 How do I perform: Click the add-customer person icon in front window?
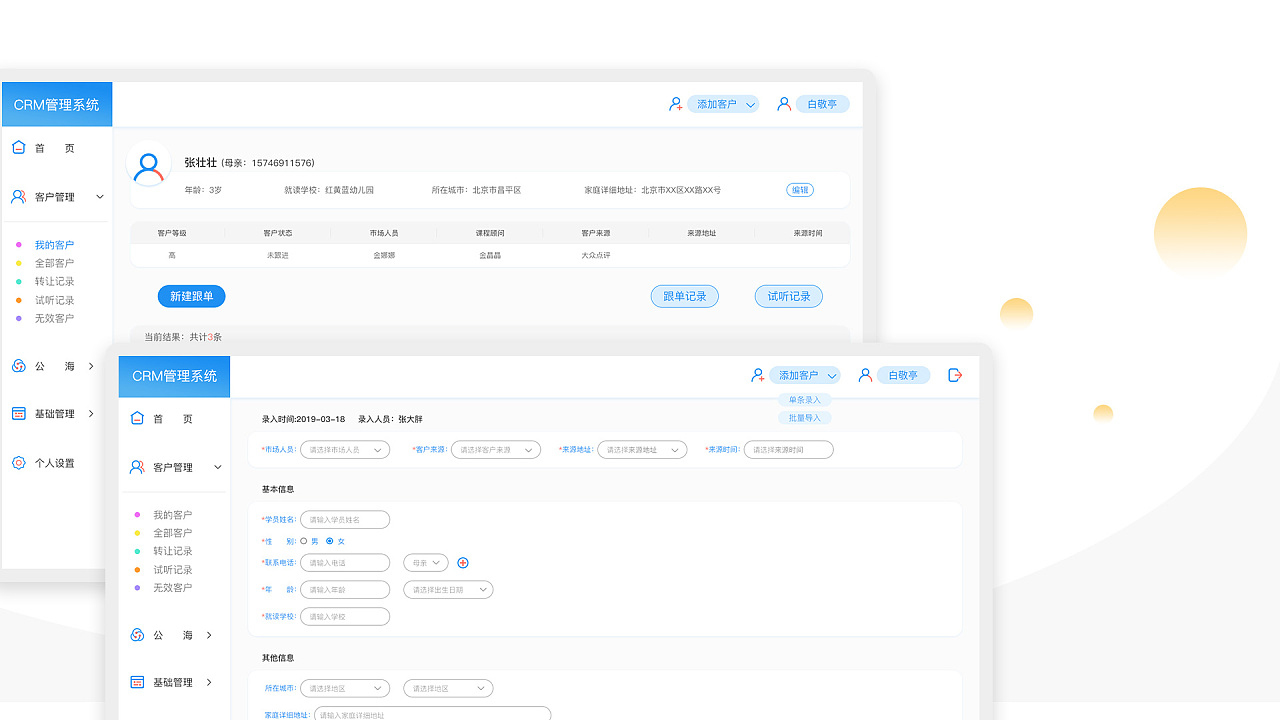758,375
